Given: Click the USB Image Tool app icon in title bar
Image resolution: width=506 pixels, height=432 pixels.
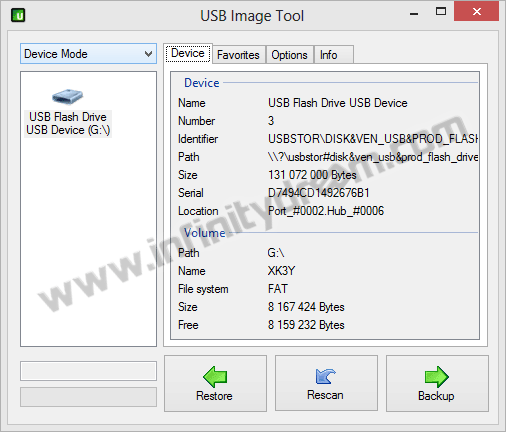Looking at the screenshot, I should tap(18, 15).
